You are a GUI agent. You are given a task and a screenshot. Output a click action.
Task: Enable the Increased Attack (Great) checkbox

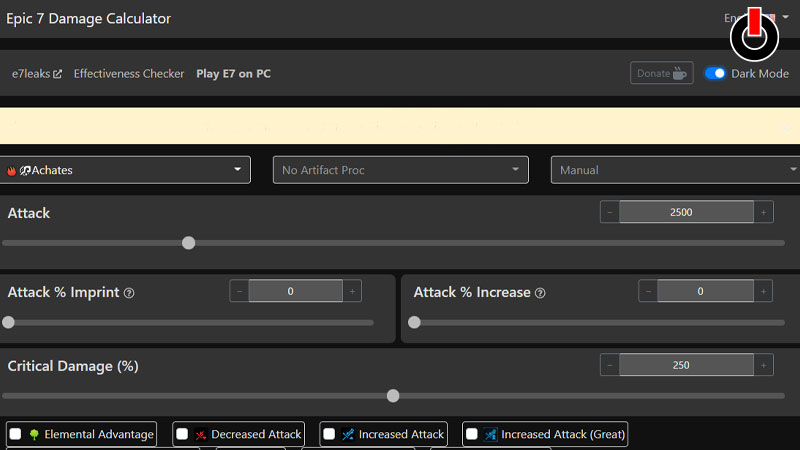(472, 434)
